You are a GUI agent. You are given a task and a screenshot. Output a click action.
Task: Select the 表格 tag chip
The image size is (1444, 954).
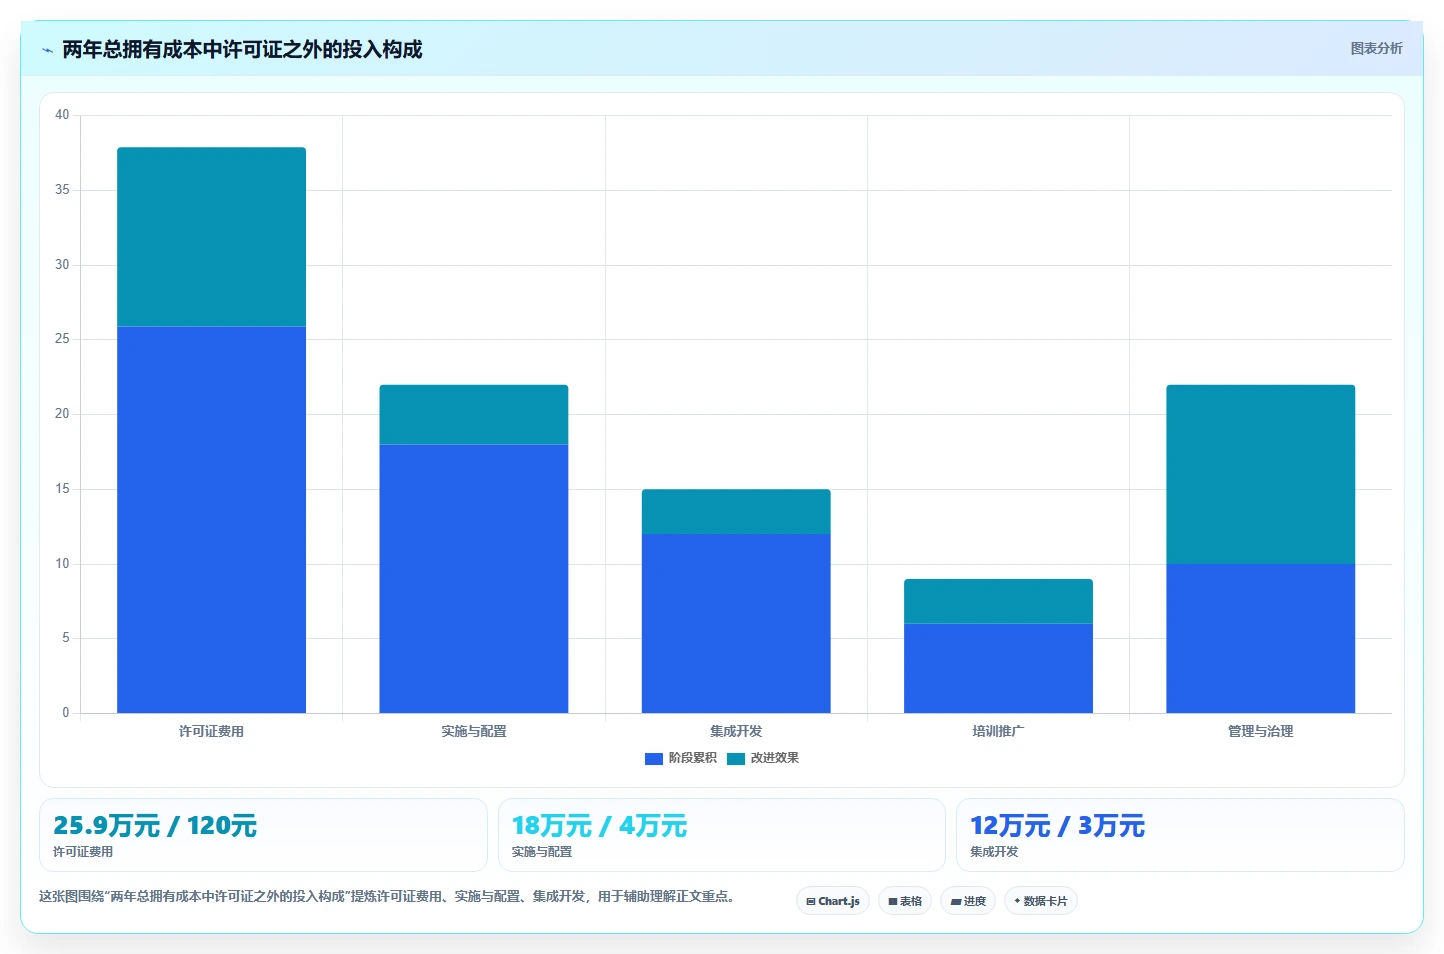(x=905, y=901)
